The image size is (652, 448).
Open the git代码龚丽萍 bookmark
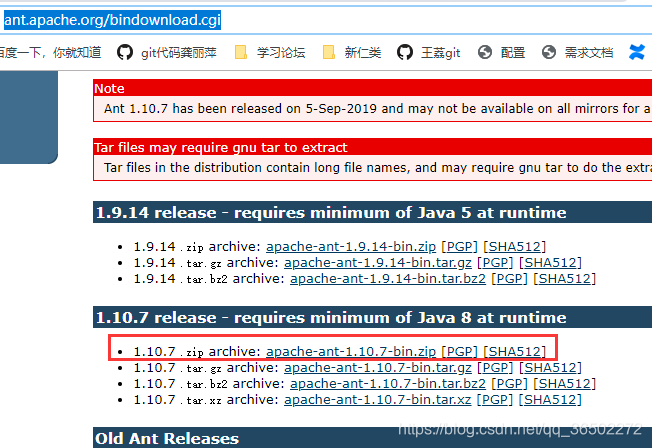pos(179,53)
